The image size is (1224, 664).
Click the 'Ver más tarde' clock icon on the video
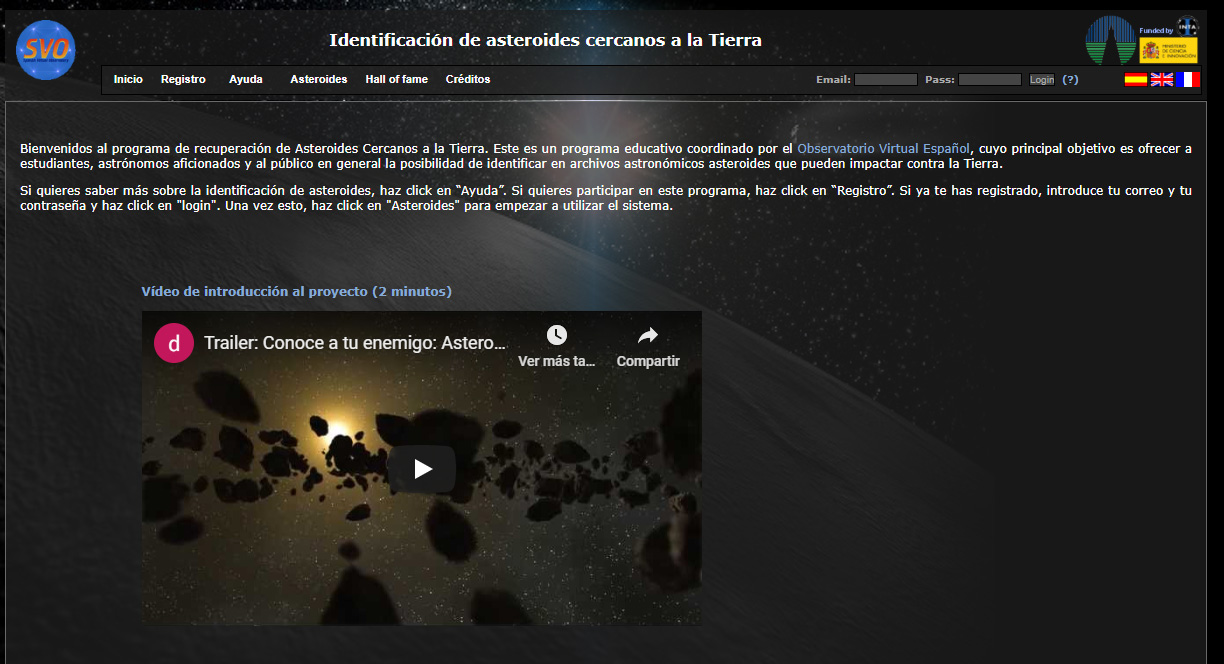pyautogui.click(x=556, y=336)
